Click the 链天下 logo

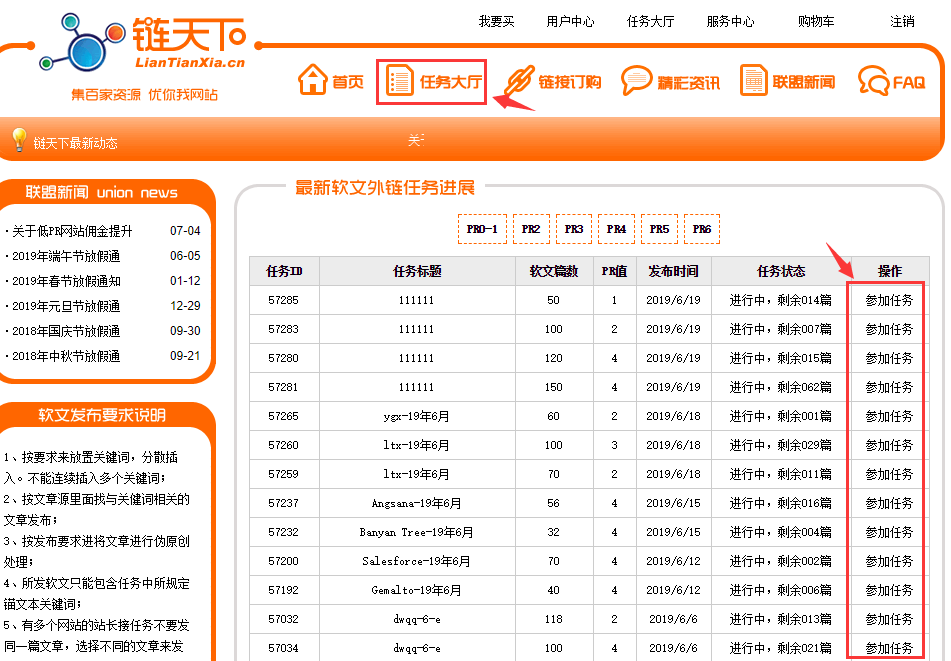[x=143, y=42]
